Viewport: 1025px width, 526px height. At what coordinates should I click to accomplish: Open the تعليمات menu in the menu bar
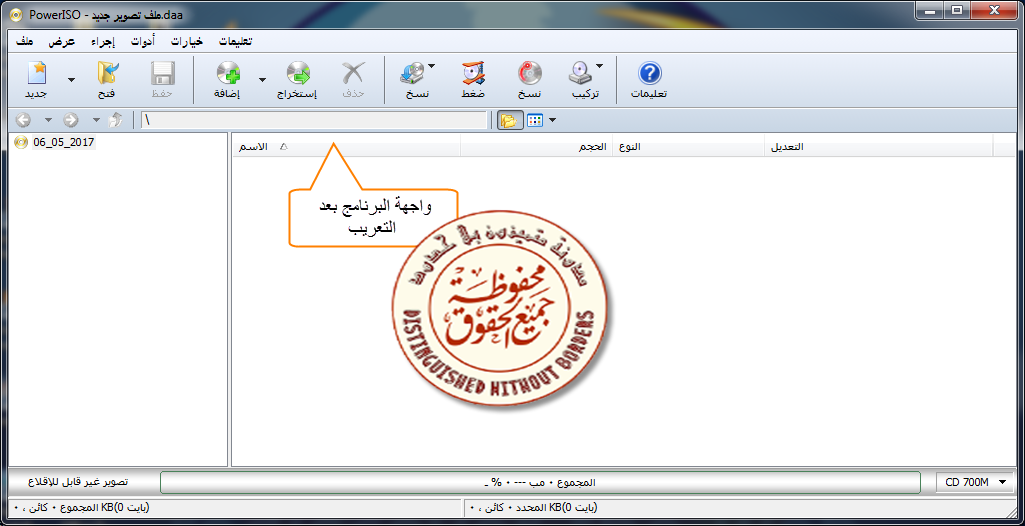point(235,42)
